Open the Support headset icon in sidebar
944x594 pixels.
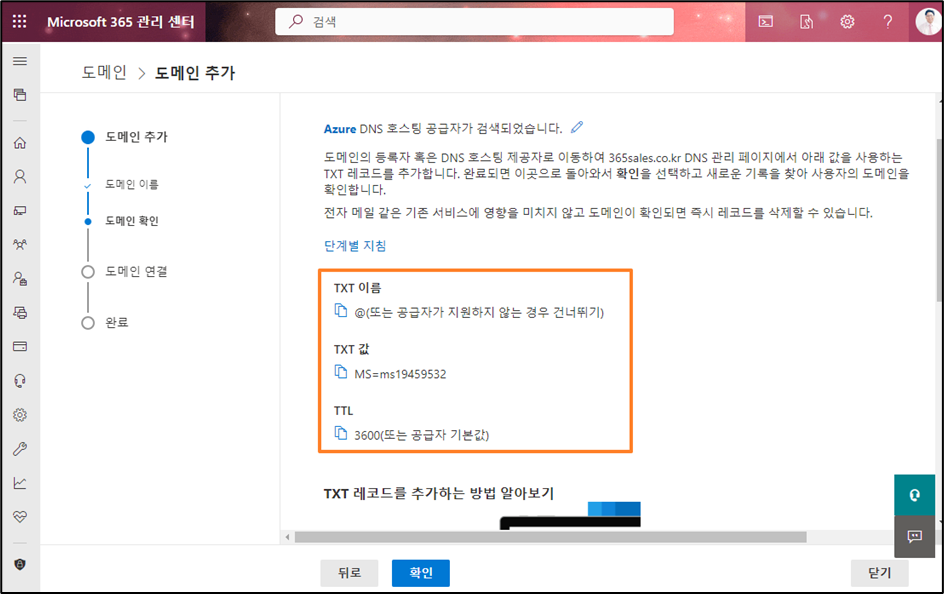click(20, 380)
